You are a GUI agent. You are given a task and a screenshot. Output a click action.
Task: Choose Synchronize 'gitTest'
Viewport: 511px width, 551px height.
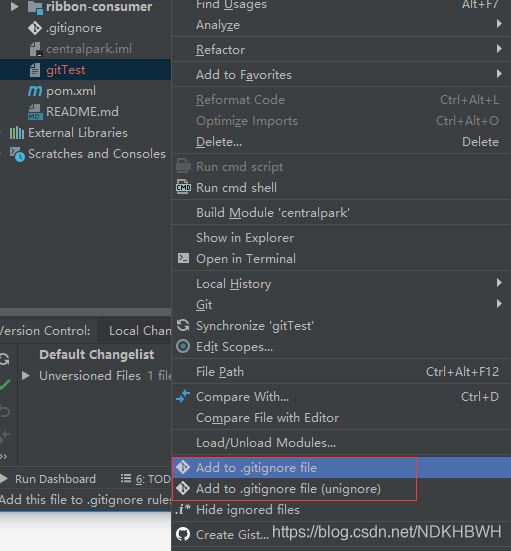[341, 326]
